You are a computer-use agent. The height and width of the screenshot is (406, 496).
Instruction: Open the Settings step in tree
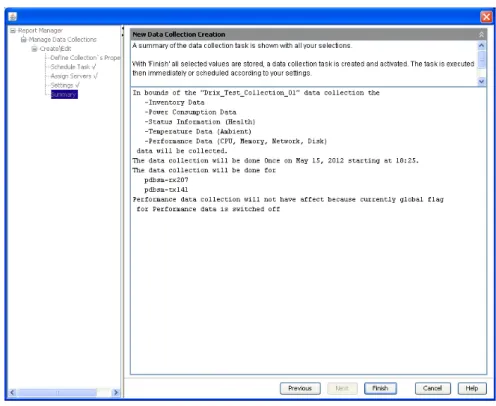coord(65,85)
